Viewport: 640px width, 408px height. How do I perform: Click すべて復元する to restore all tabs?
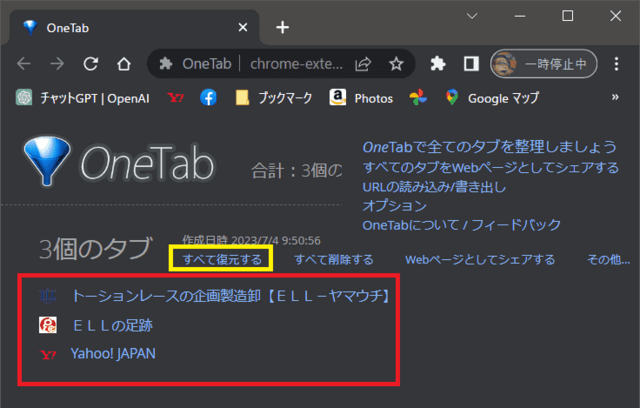click(222, 260)
